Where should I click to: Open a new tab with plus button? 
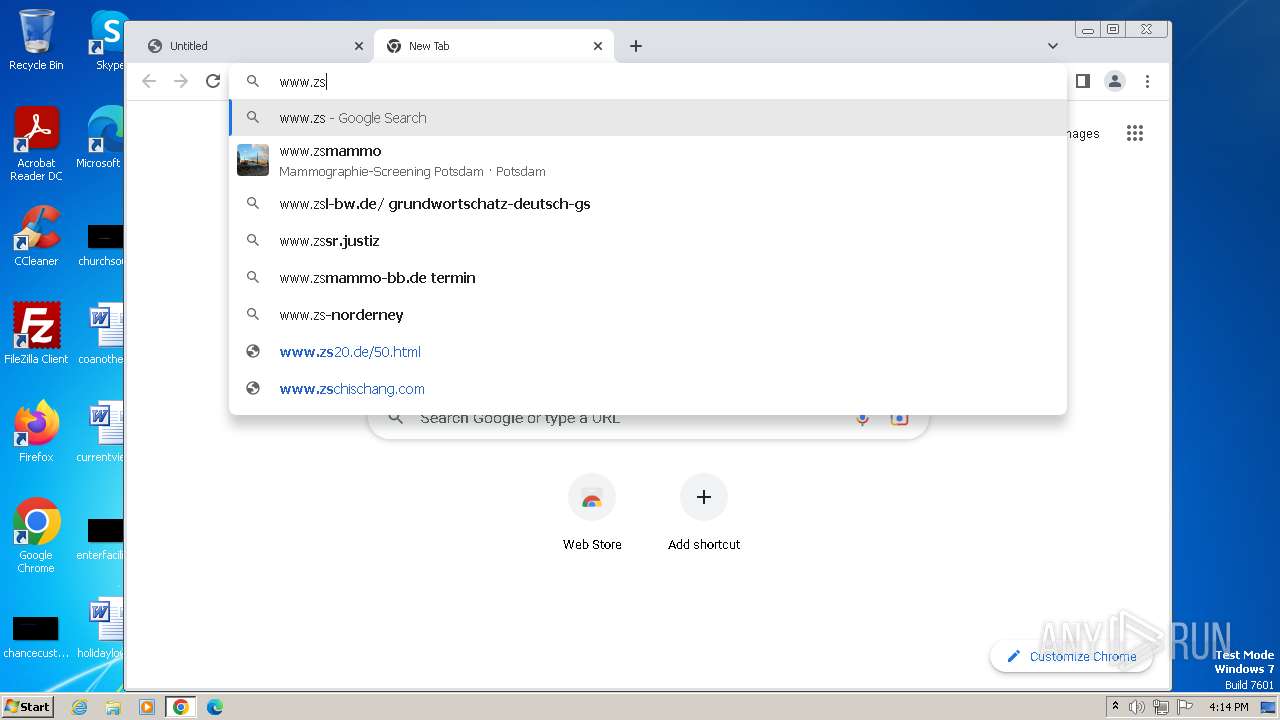click(x=636, y=46)
